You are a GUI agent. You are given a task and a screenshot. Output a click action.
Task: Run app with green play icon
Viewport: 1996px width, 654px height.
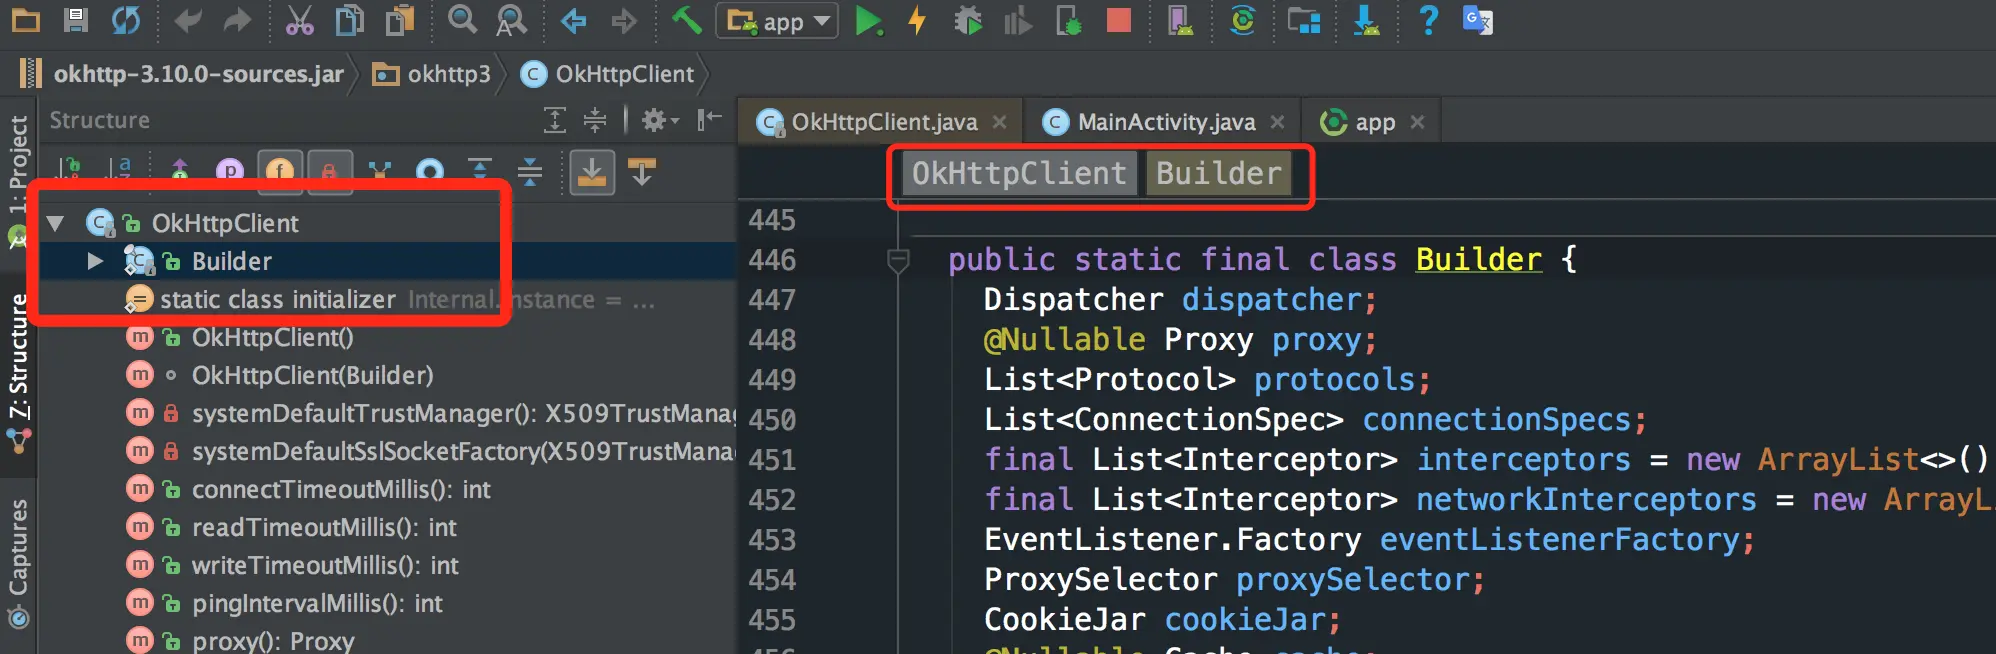coord(869,20)
